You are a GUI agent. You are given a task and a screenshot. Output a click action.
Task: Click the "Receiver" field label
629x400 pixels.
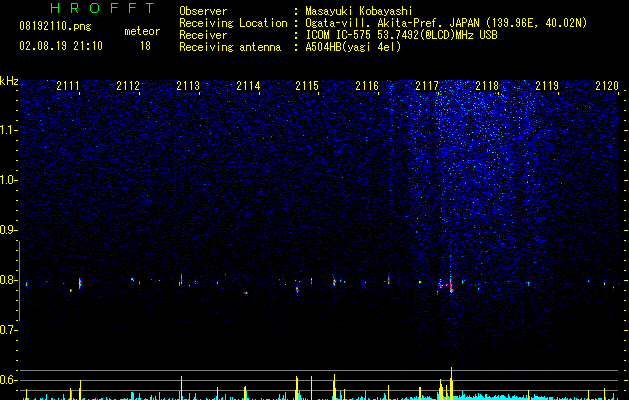click(x=203, y=35)
